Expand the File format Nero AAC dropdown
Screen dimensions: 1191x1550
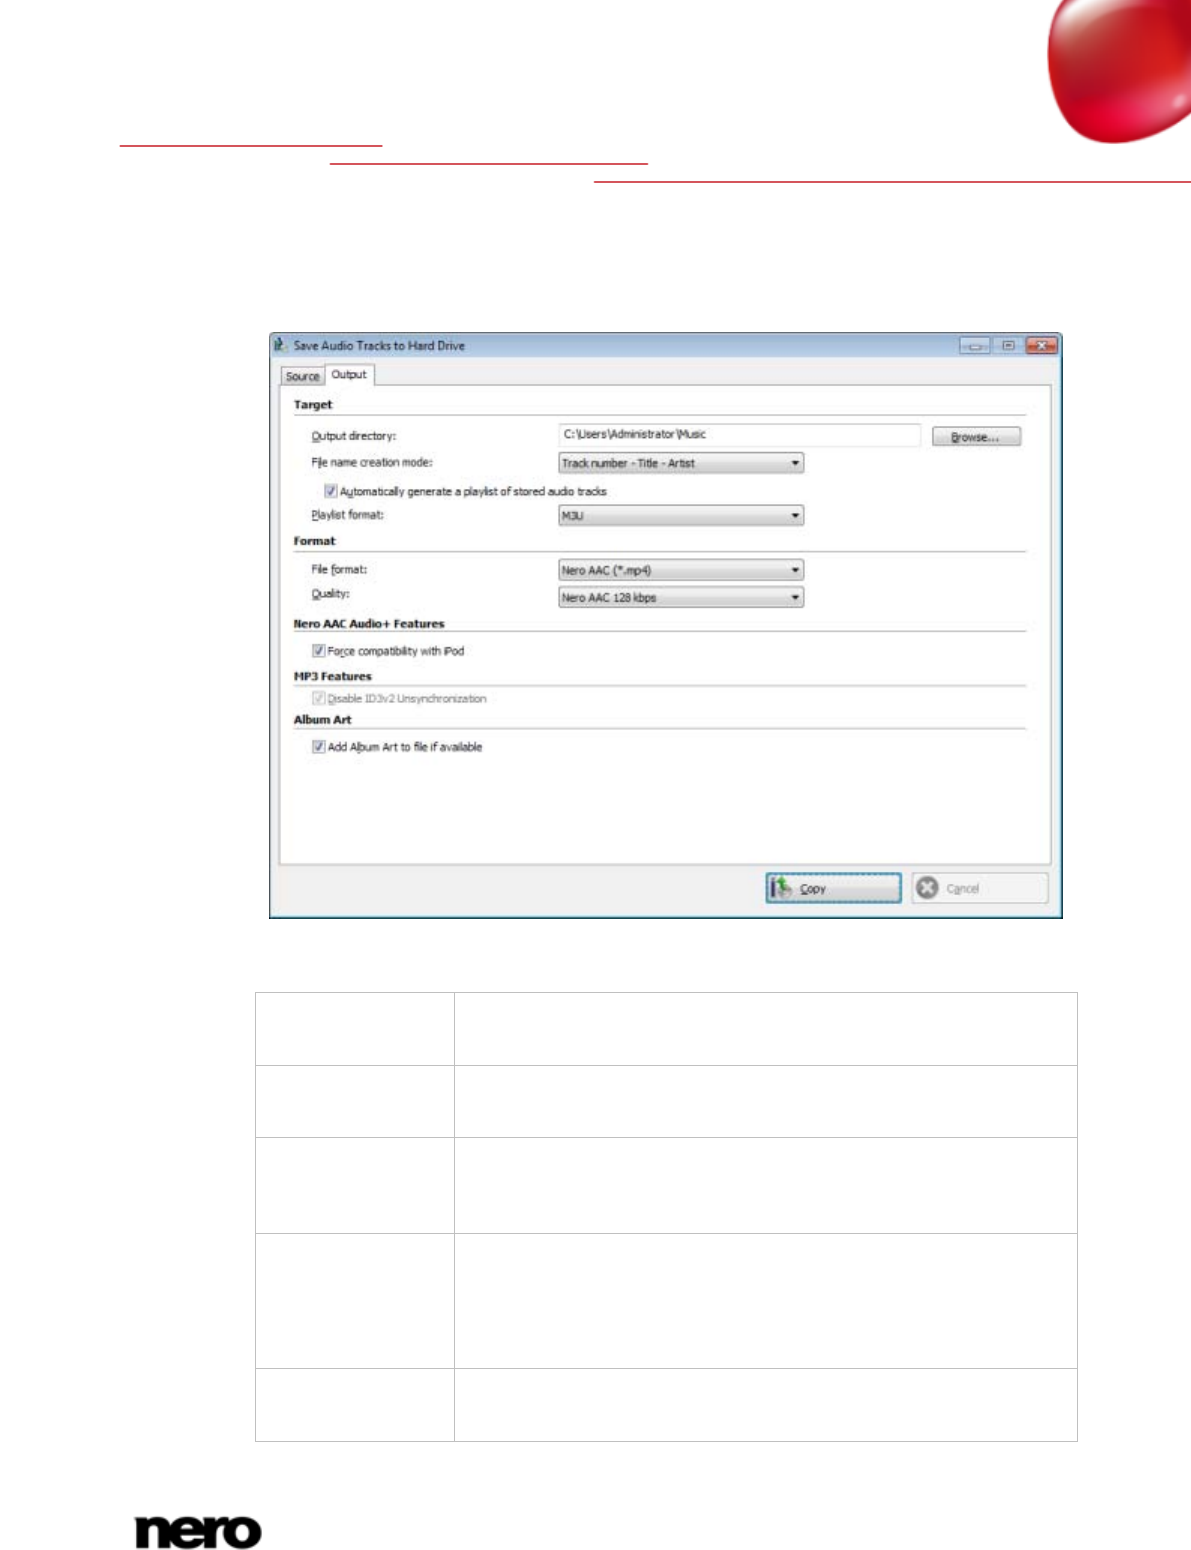coord(680,570)
